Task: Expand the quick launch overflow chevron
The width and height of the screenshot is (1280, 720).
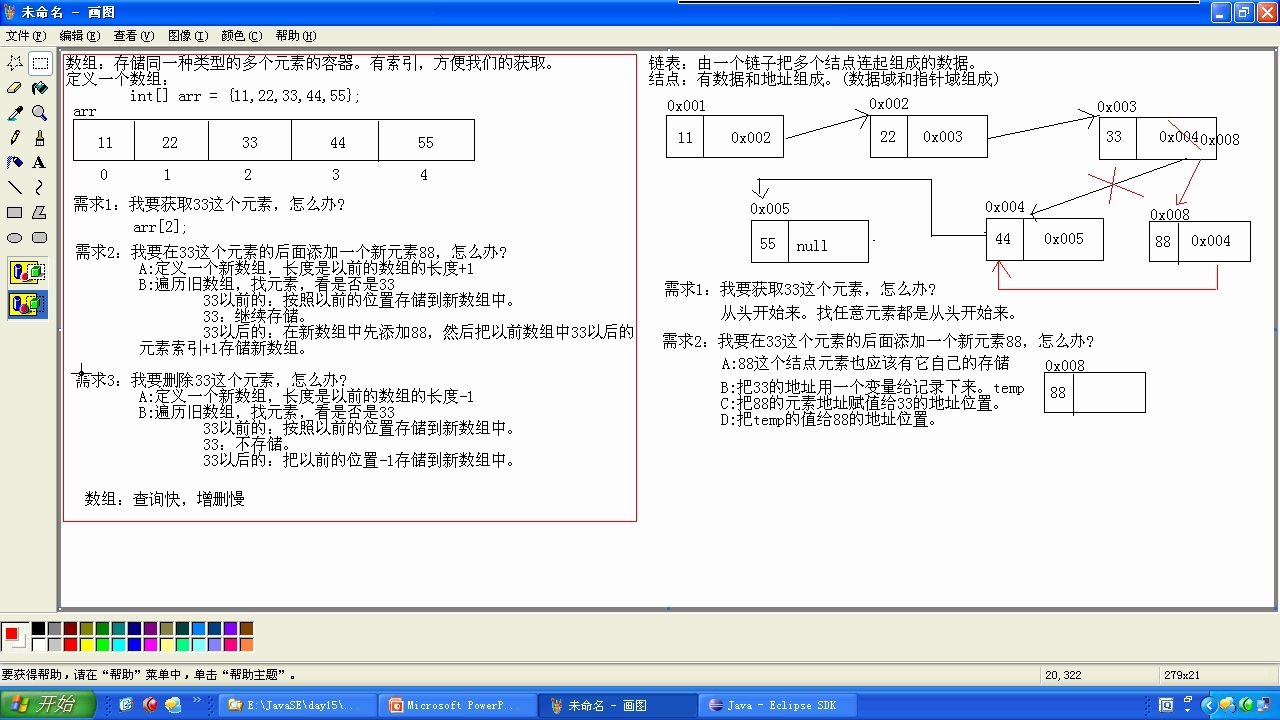Action: [198, 701]
